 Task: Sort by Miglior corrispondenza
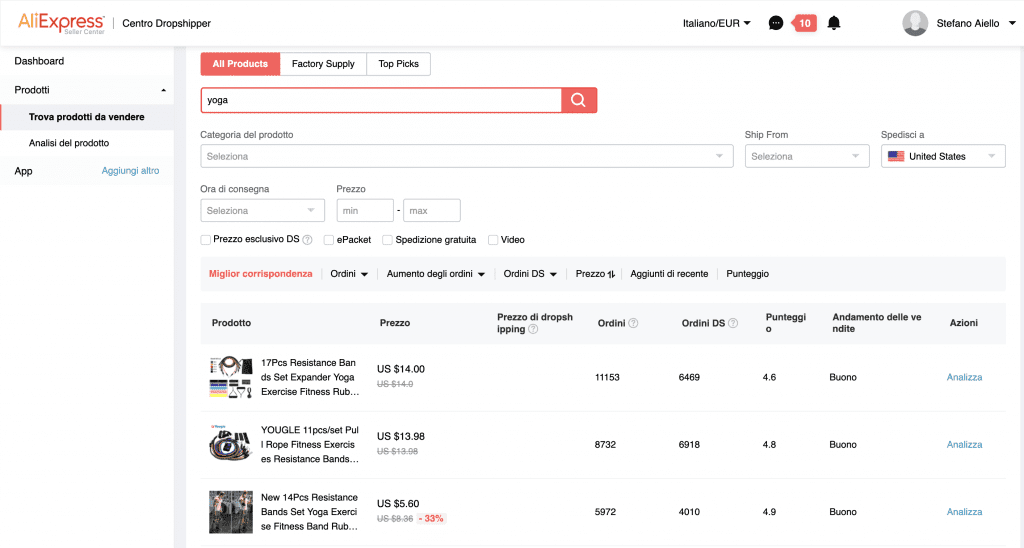click(261, 274)
